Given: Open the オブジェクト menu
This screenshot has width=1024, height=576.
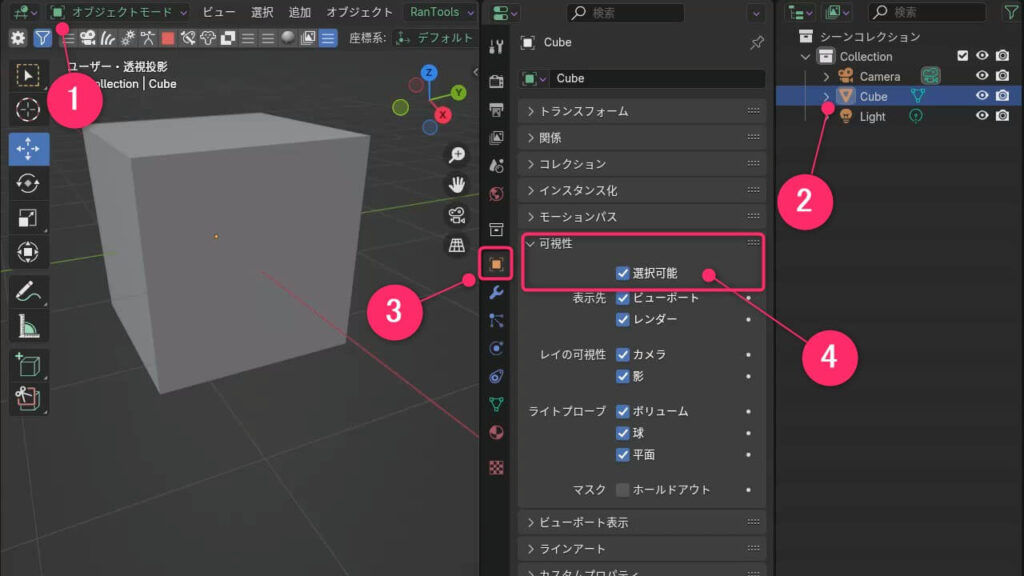Looking at the screenshot, I should coord(360,12).
